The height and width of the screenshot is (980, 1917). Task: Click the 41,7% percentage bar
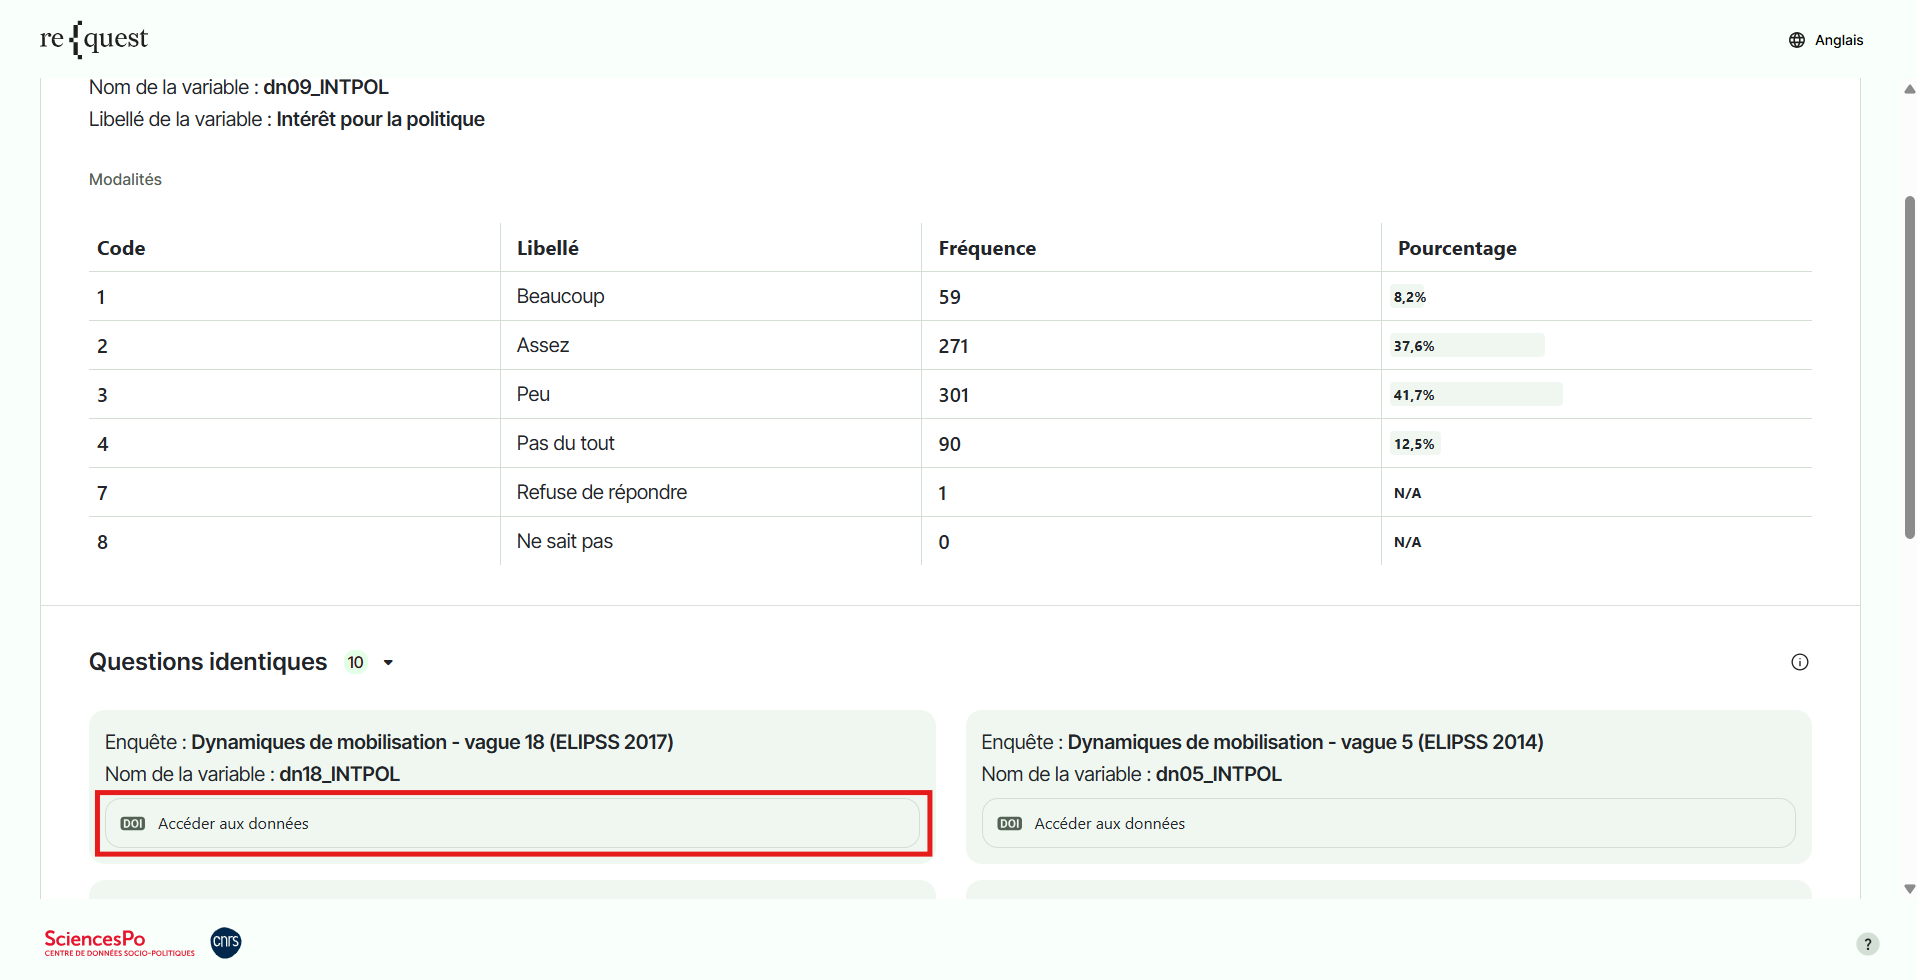point(1475,394)
